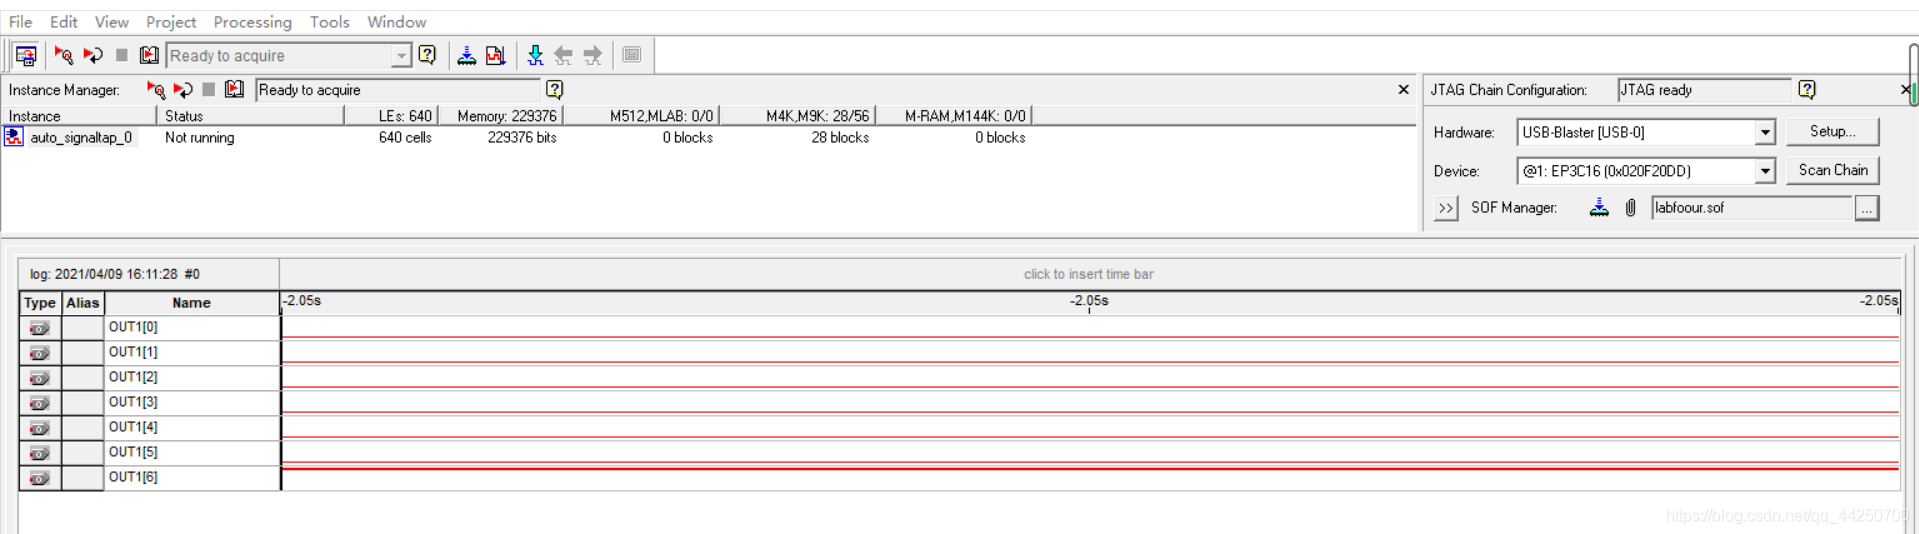Expand SOF Manager with the >> button
Screen dimensions: 1919x534
pyautogui.click(x=1446, y=208)
